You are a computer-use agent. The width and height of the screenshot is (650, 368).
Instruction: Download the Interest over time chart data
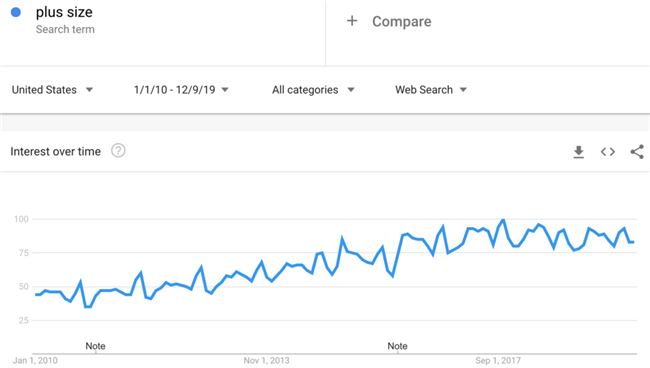pos(579,152)
